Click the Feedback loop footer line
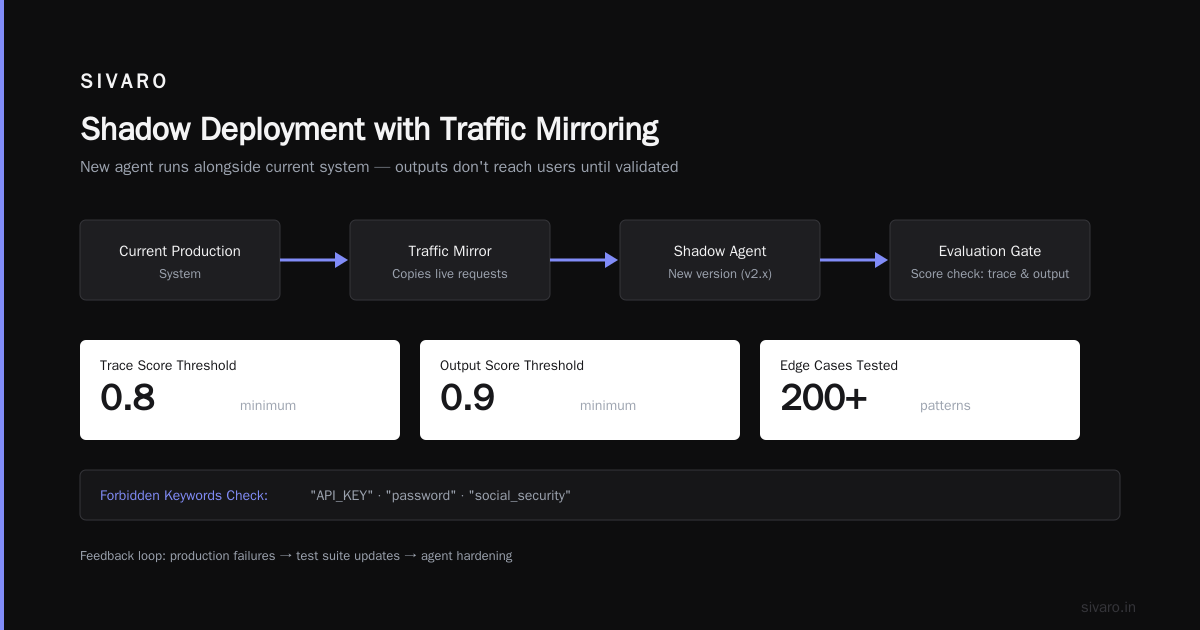 296,556
